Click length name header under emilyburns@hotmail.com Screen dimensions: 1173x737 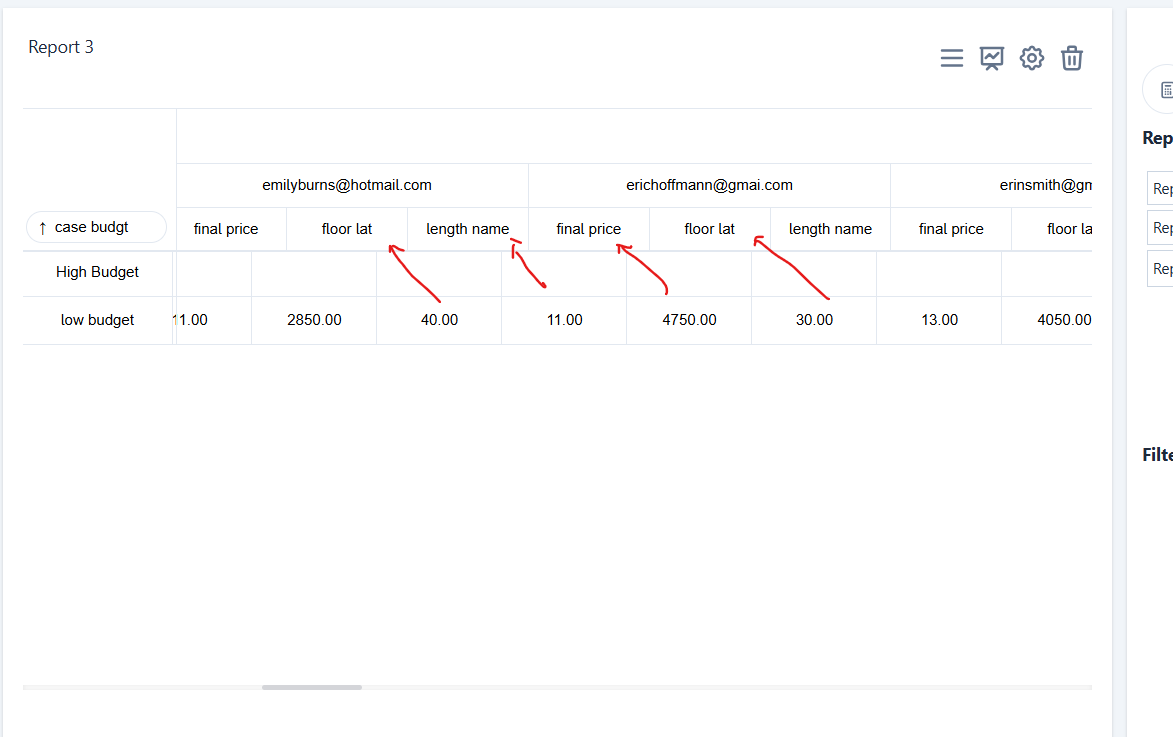[x=467, y=229]
